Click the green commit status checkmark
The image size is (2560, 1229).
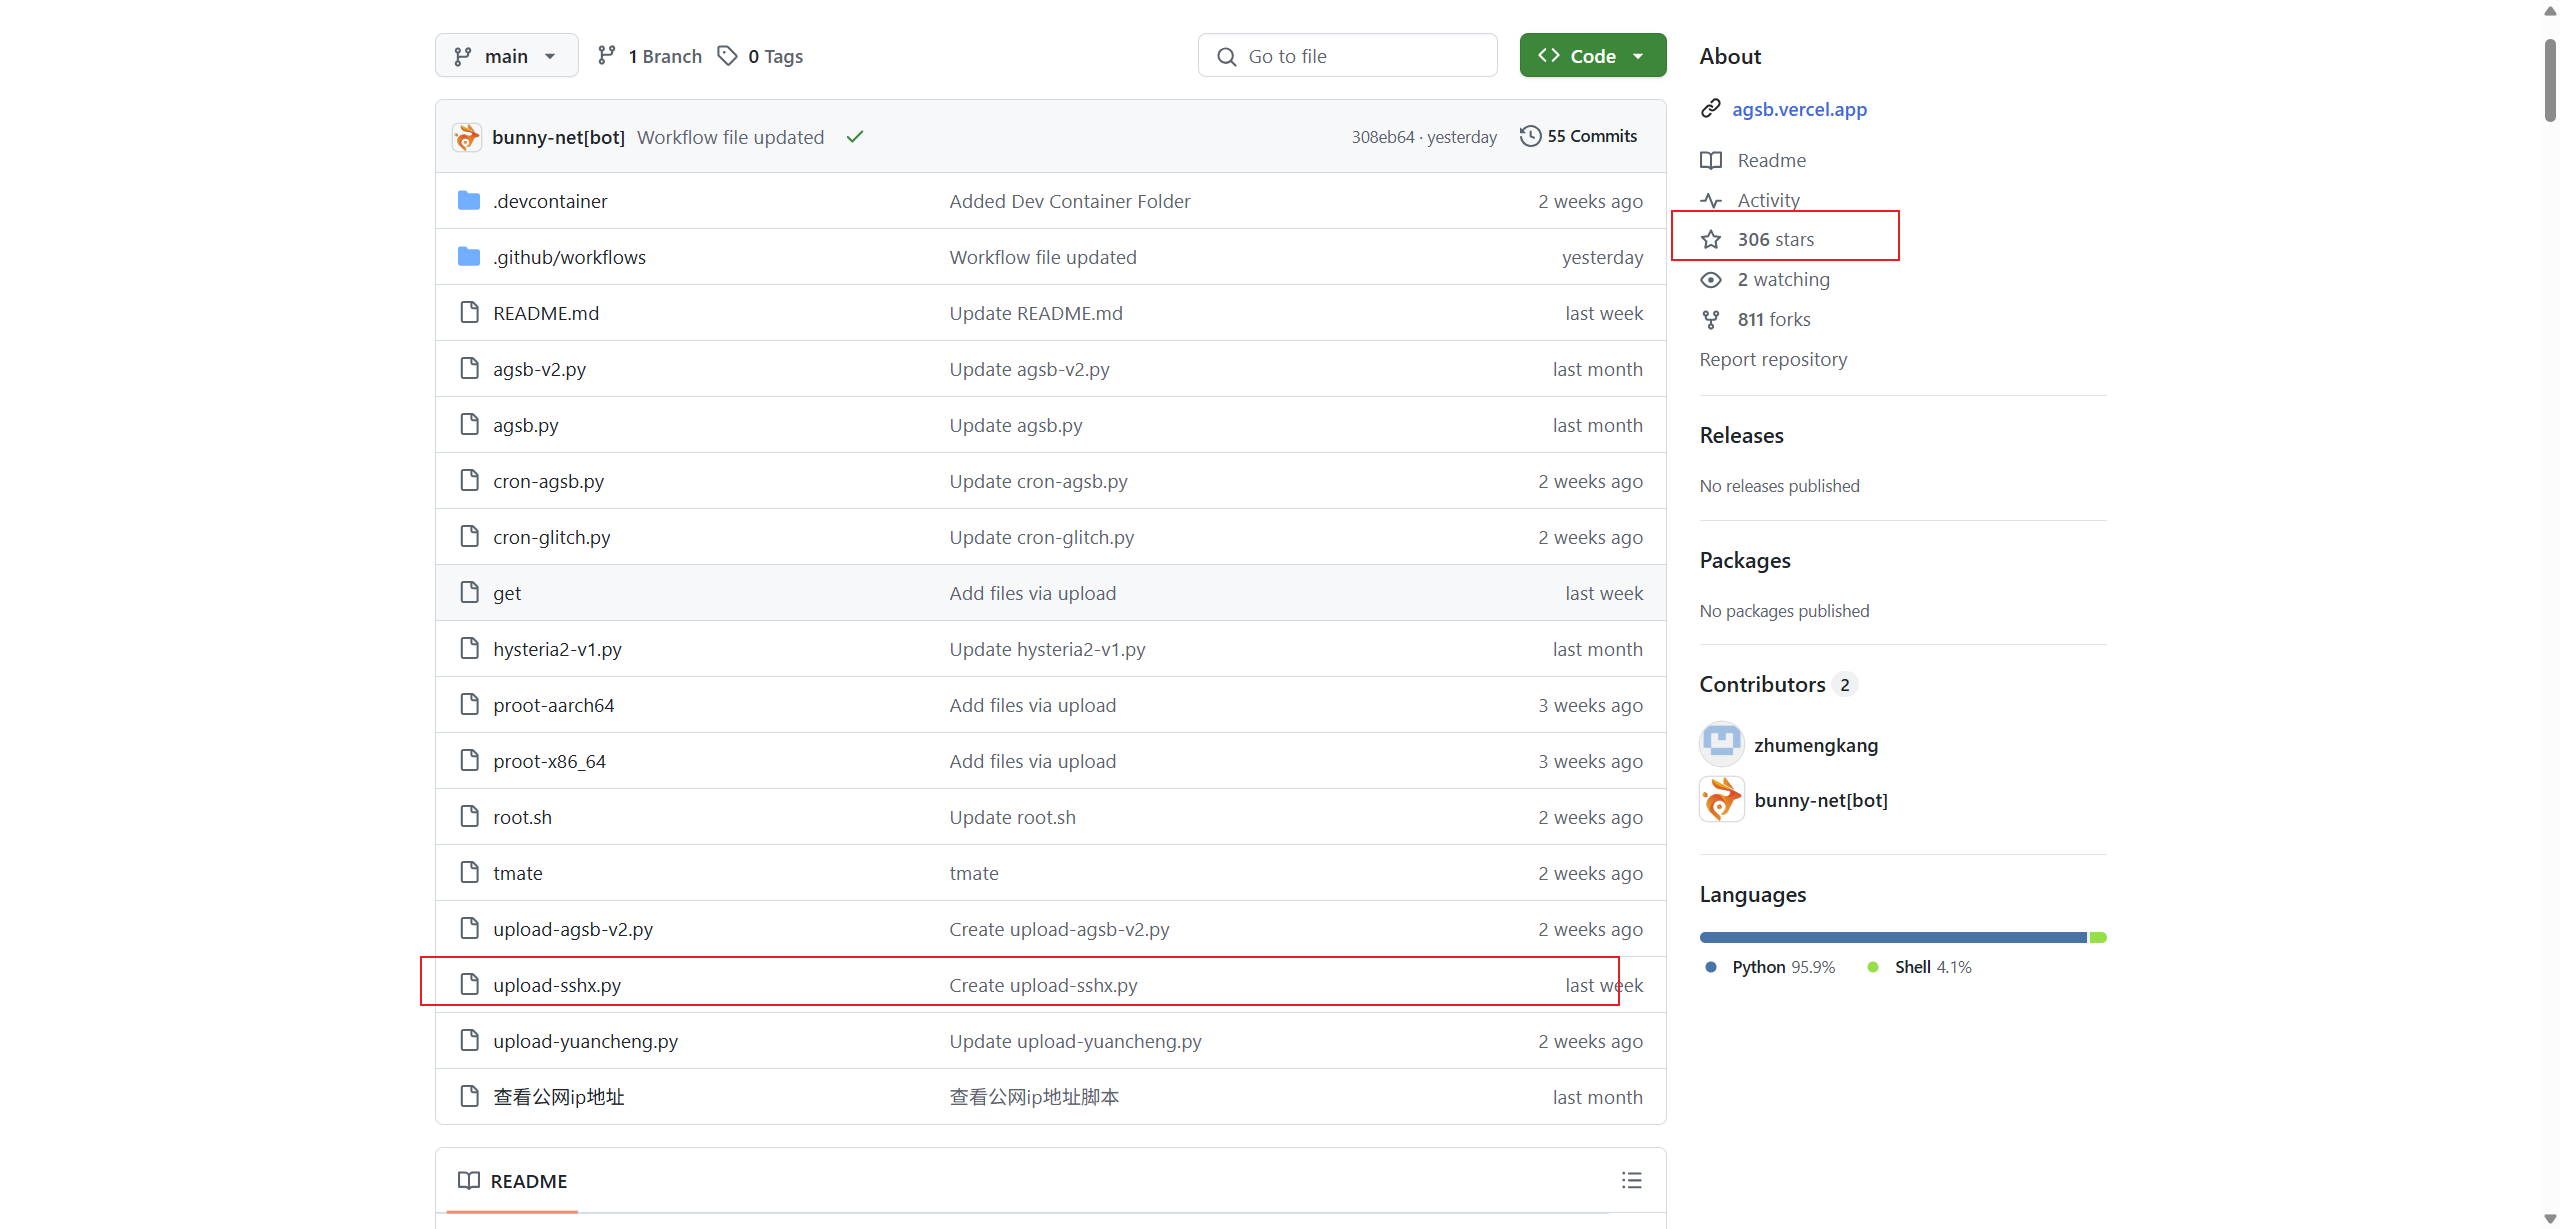pyautogui.click(x=855, y=137)
